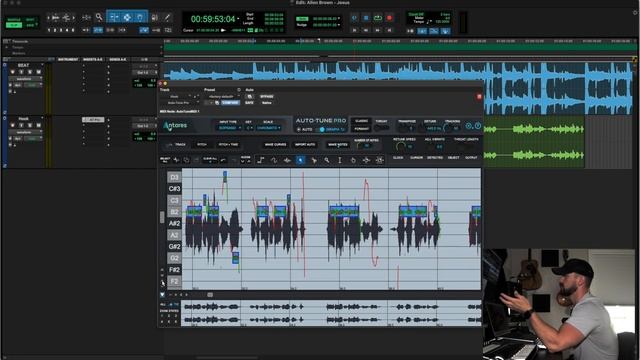Select the I-beam tool in Auto-Tune
The image size is (640, 360).
pos(340,160)
